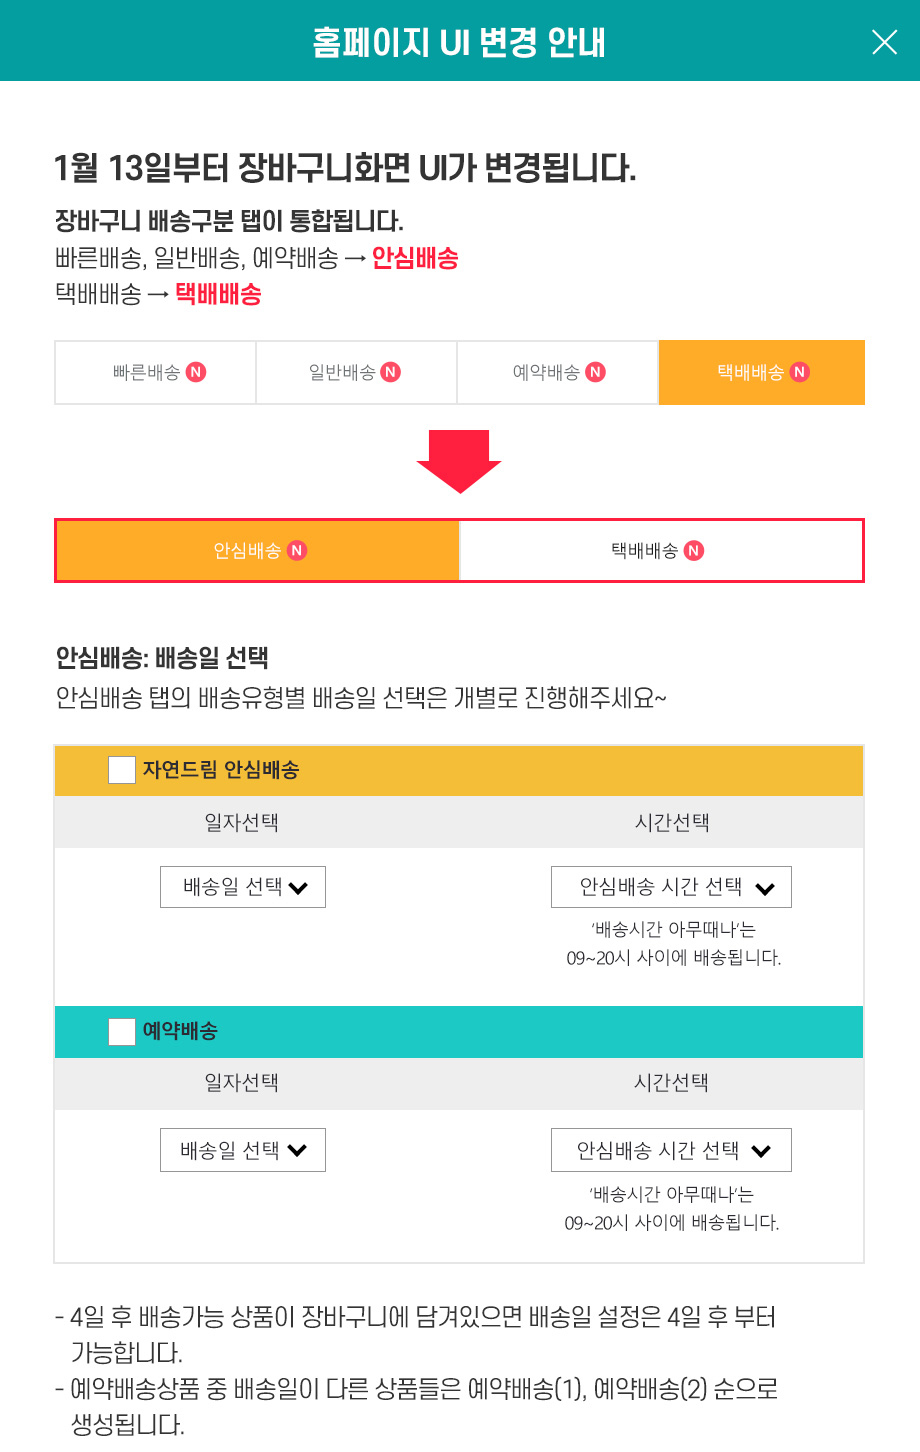Click the red 택배배송 text link
Image resolution: width=920 pixels, height=1452 pixels.
[x=218, y=294]
